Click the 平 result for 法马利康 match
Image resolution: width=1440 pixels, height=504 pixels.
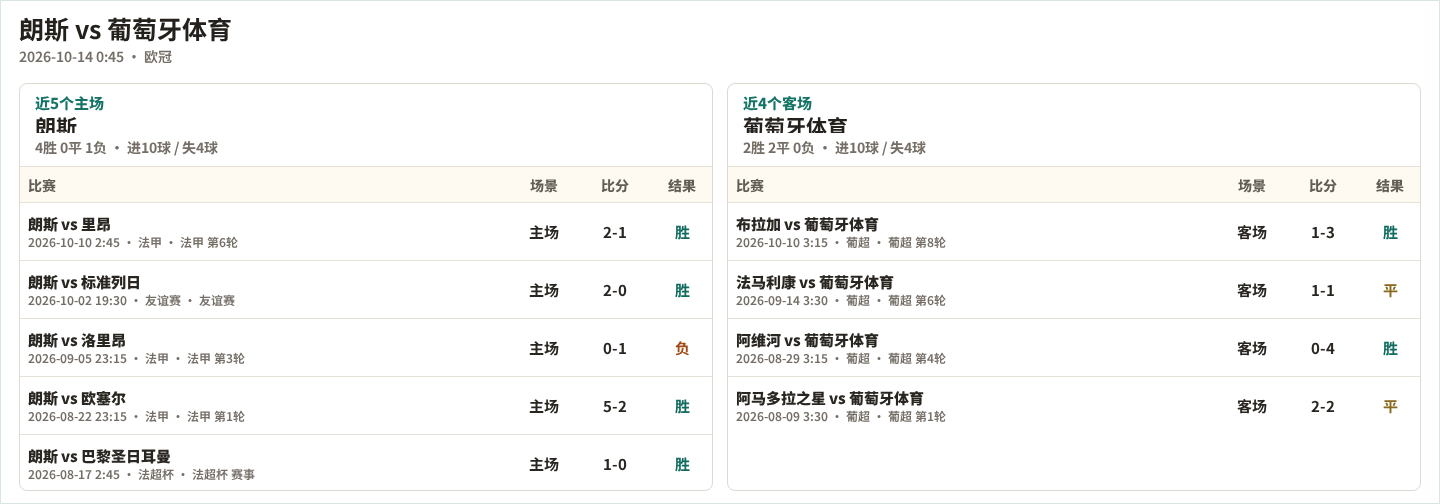[x=1390, y=290]
